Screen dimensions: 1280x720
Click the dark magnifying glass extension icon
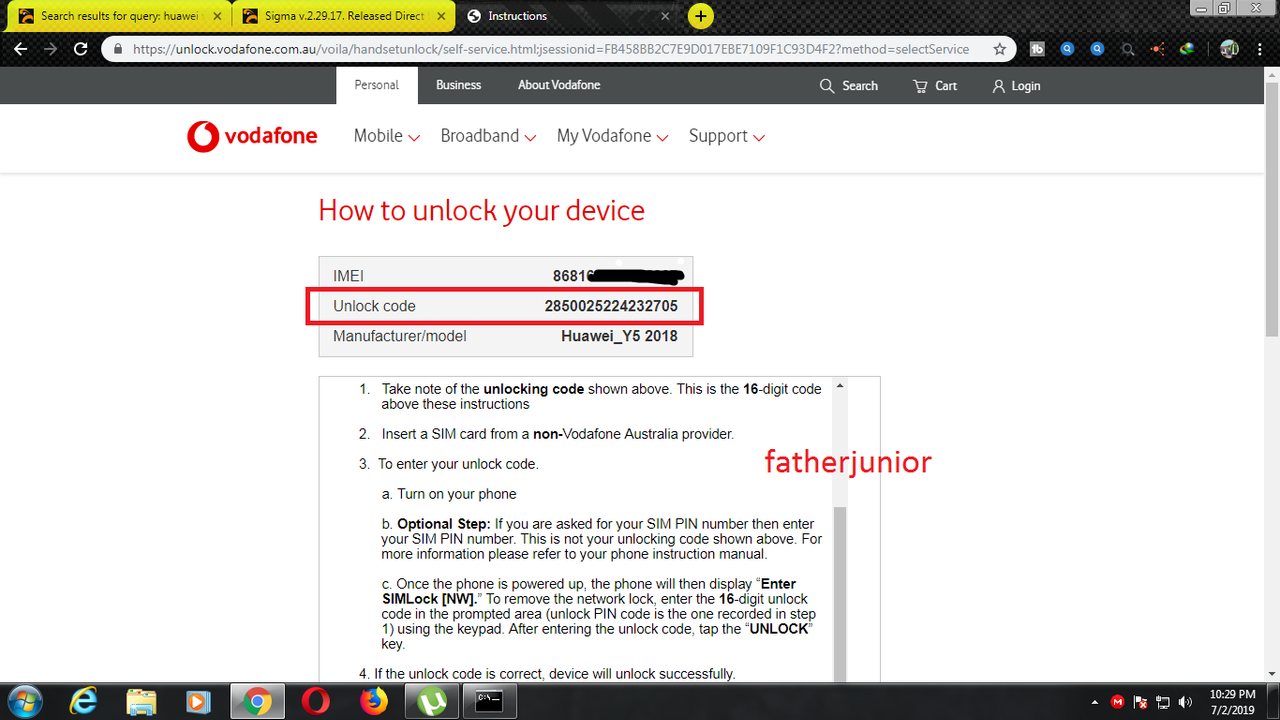1128,48
